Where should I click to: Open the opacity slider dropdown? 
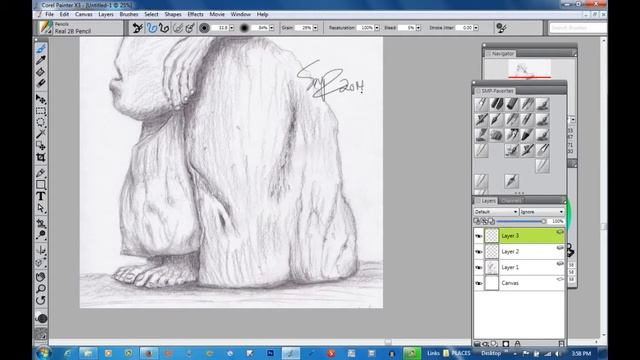pyautogui.click(x=272, y=28)
